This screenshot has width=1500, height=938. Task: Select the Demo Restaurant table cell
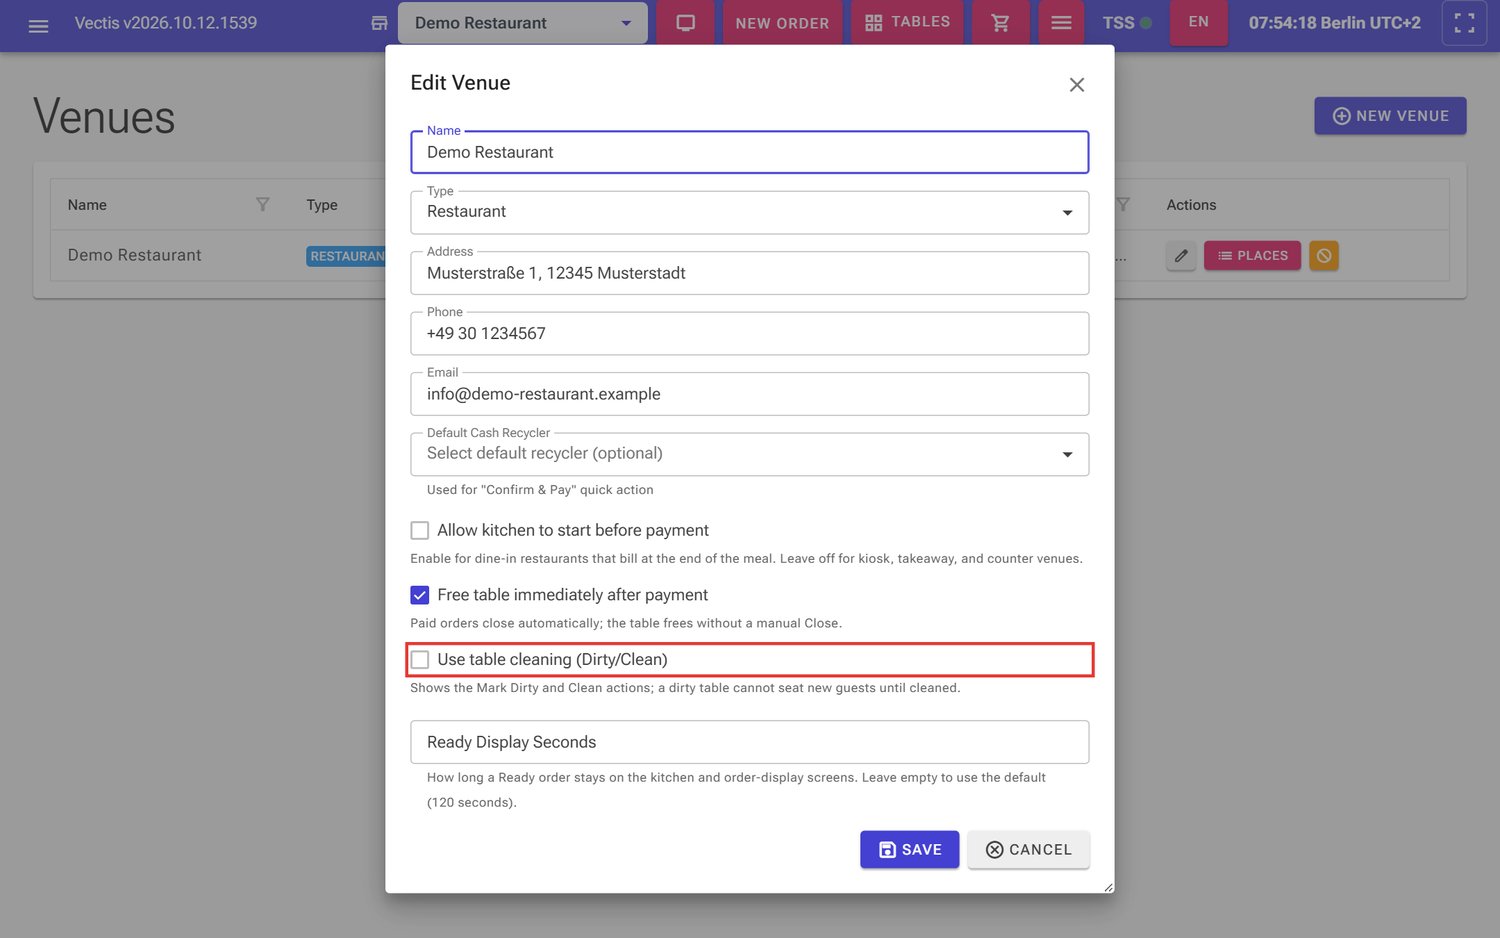pyautogui.click(x=134, y=256)
